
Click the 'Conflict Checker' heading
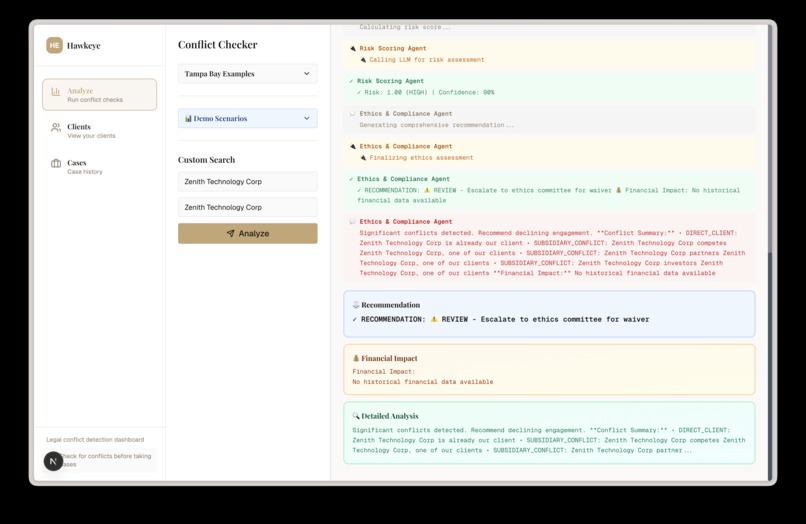(x=217, y=45)
